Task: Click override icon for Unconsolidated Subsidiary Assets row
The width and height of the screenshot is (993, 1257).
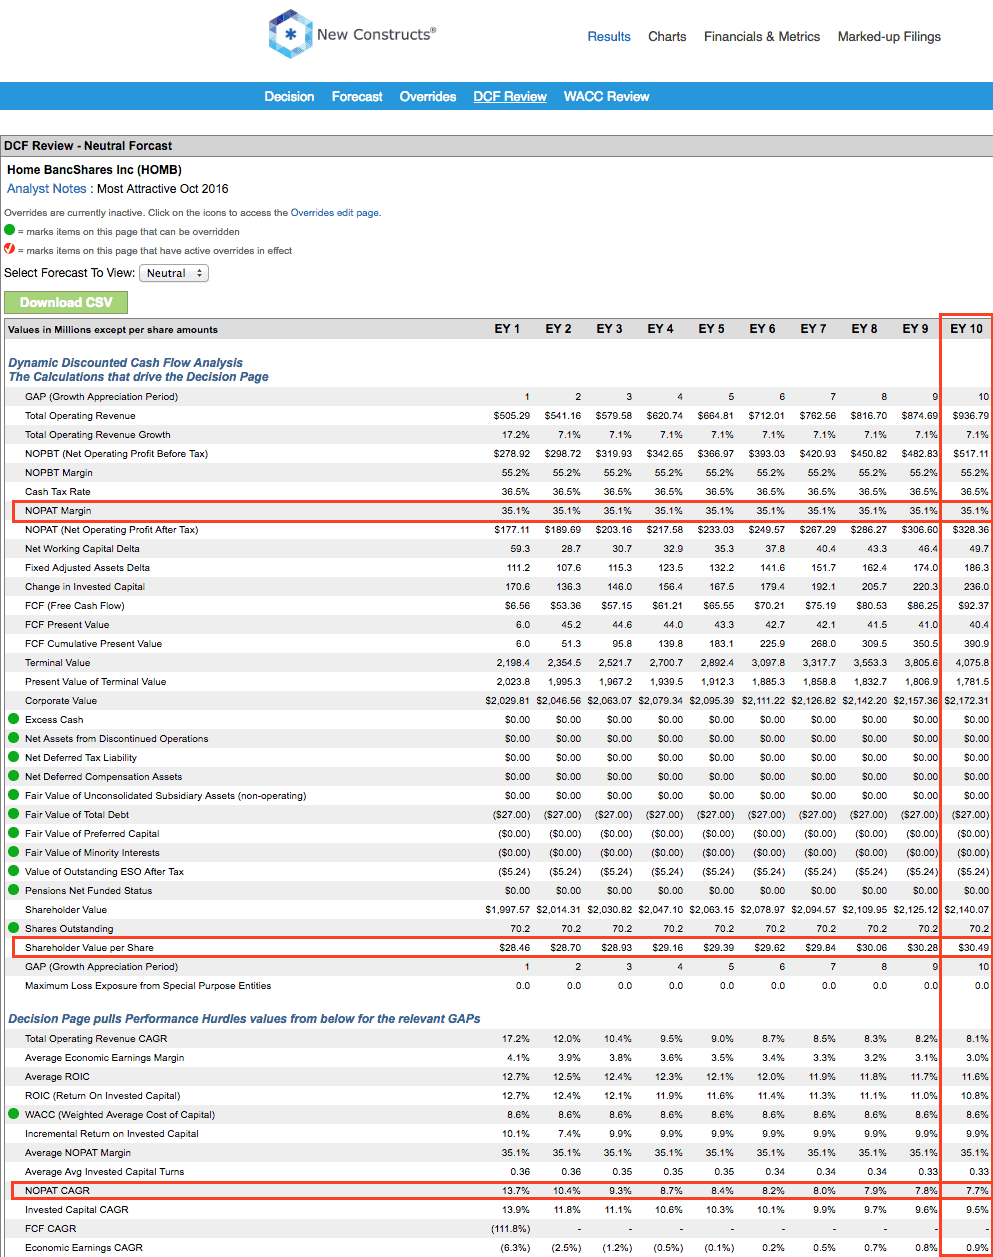Action: point(14,795)
